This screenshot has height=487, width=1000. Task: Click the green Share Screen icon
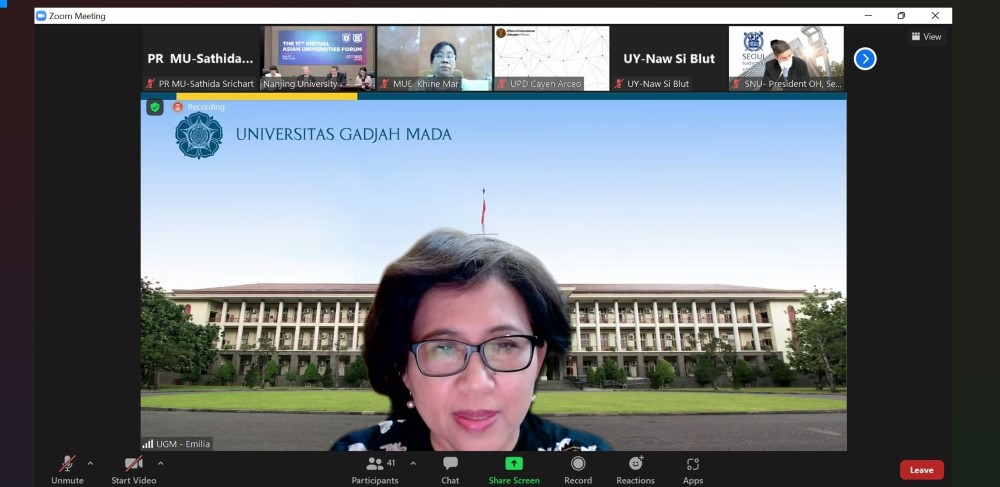(514, 463)
